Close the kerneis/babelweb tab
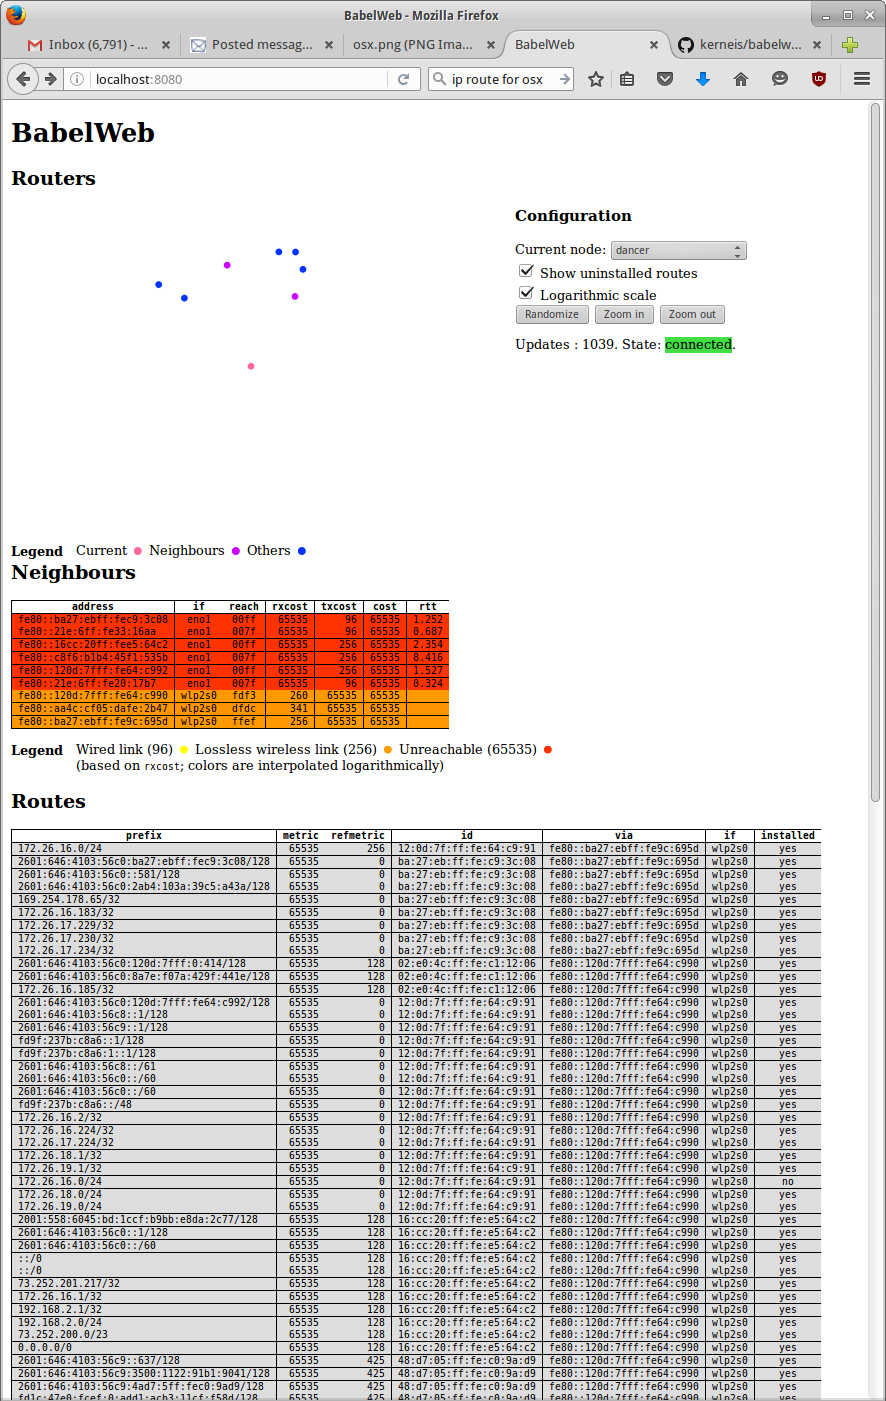Image resolution: width=886 pixels, height=1401 pixels. tap(817, 45)
